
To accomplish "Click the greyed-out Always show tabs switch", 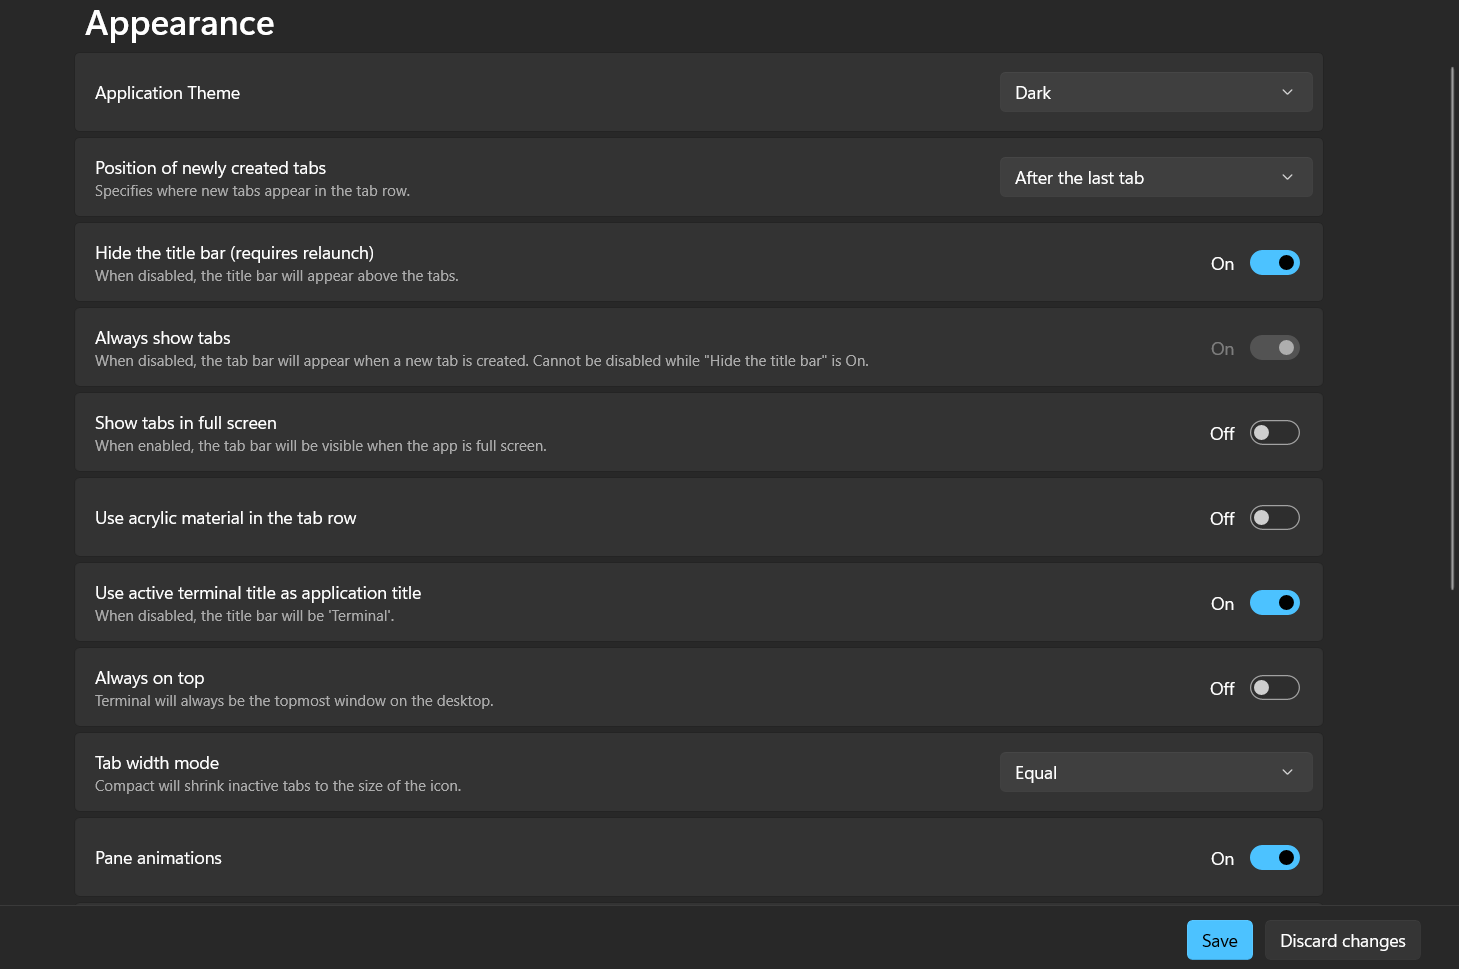I will [x=1275, y=348].
